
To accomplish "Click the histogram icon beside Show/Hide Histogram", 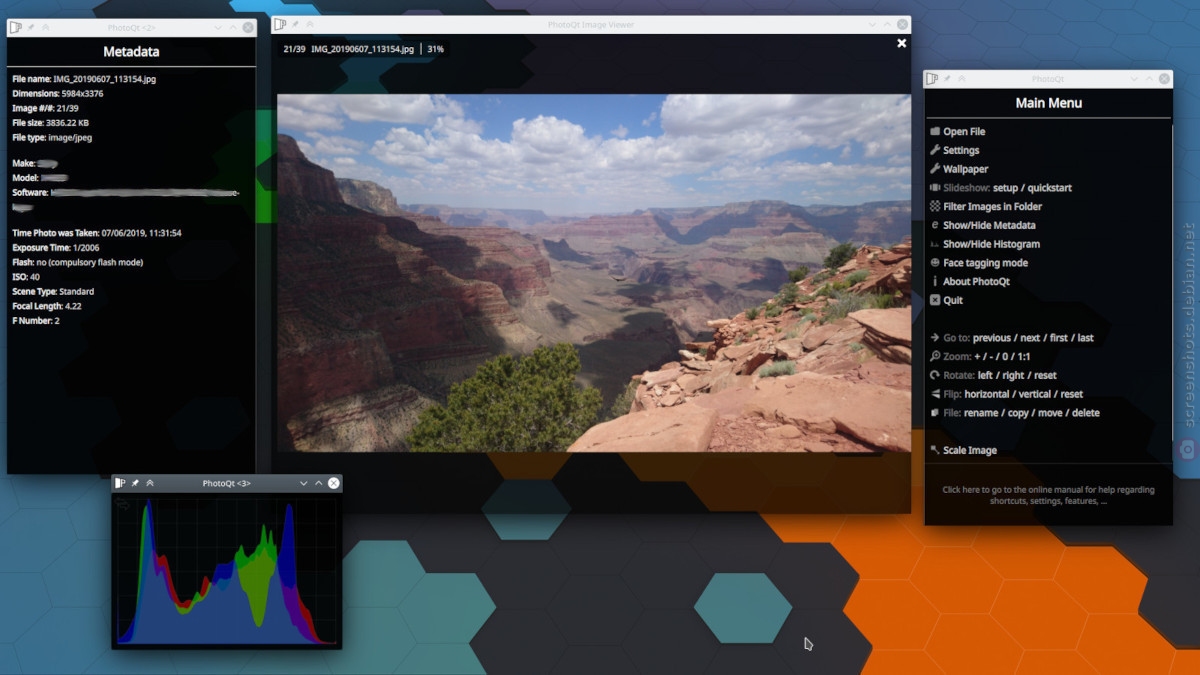I will (935, 244).
